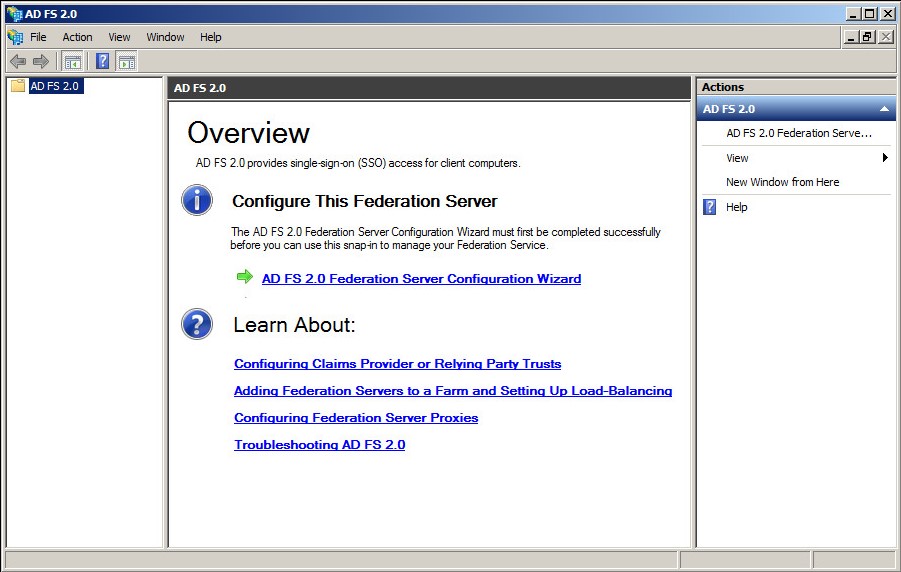Select the AD FS 2.0 tree node
The width and height of the screenshot is (901, 572).
[55, 86]
